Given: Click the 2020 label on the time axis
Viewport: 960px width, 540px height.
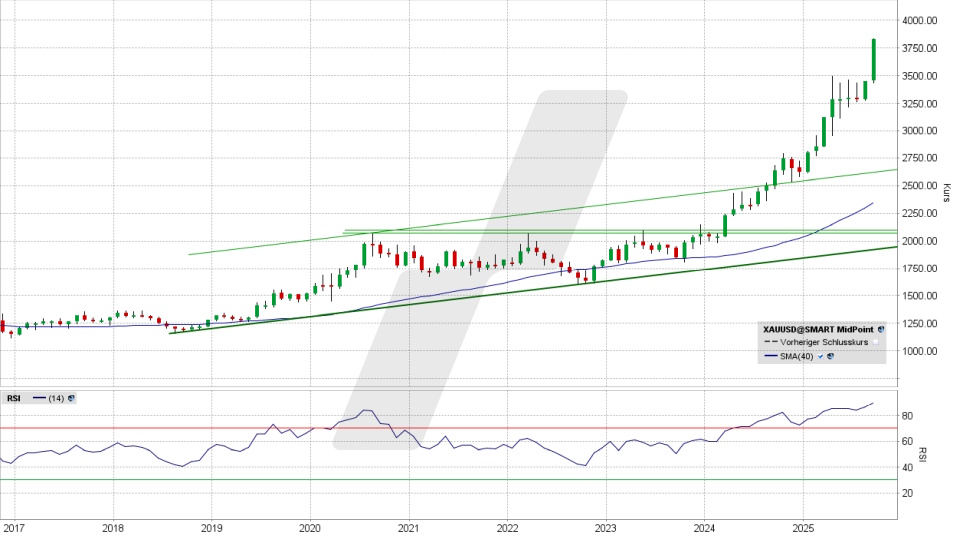Looking at the screenshot, I should 309,526.
